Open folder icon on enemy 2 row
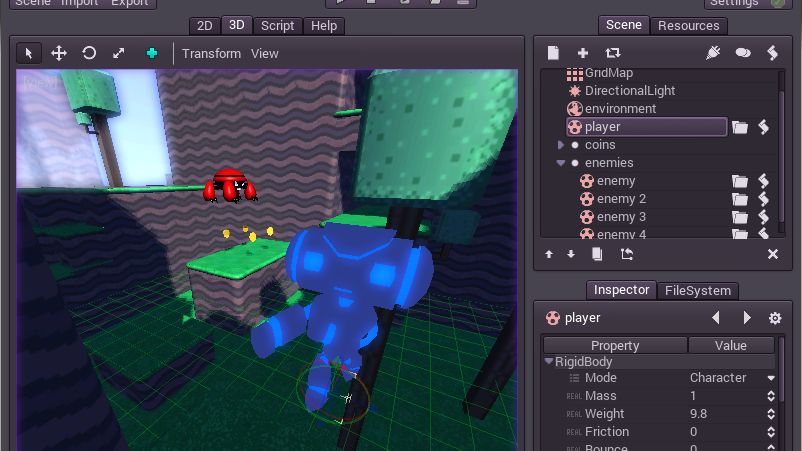The width and height of the screenshot is (802, 451). 740,199
